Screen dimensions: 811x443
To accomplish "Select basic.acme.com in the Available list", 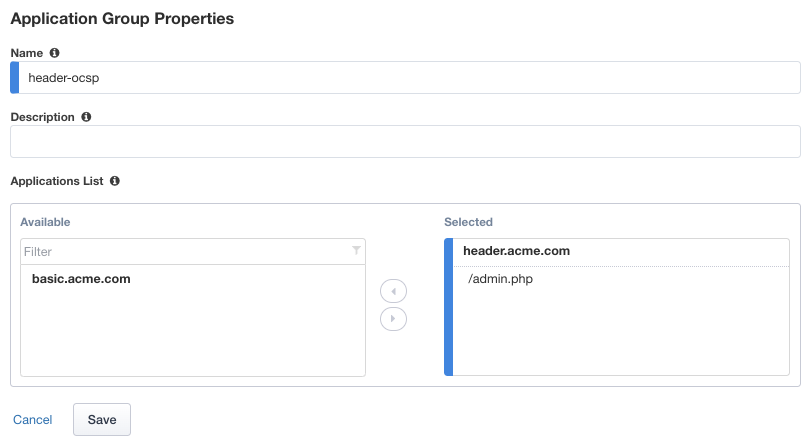I will pos(81,279).
